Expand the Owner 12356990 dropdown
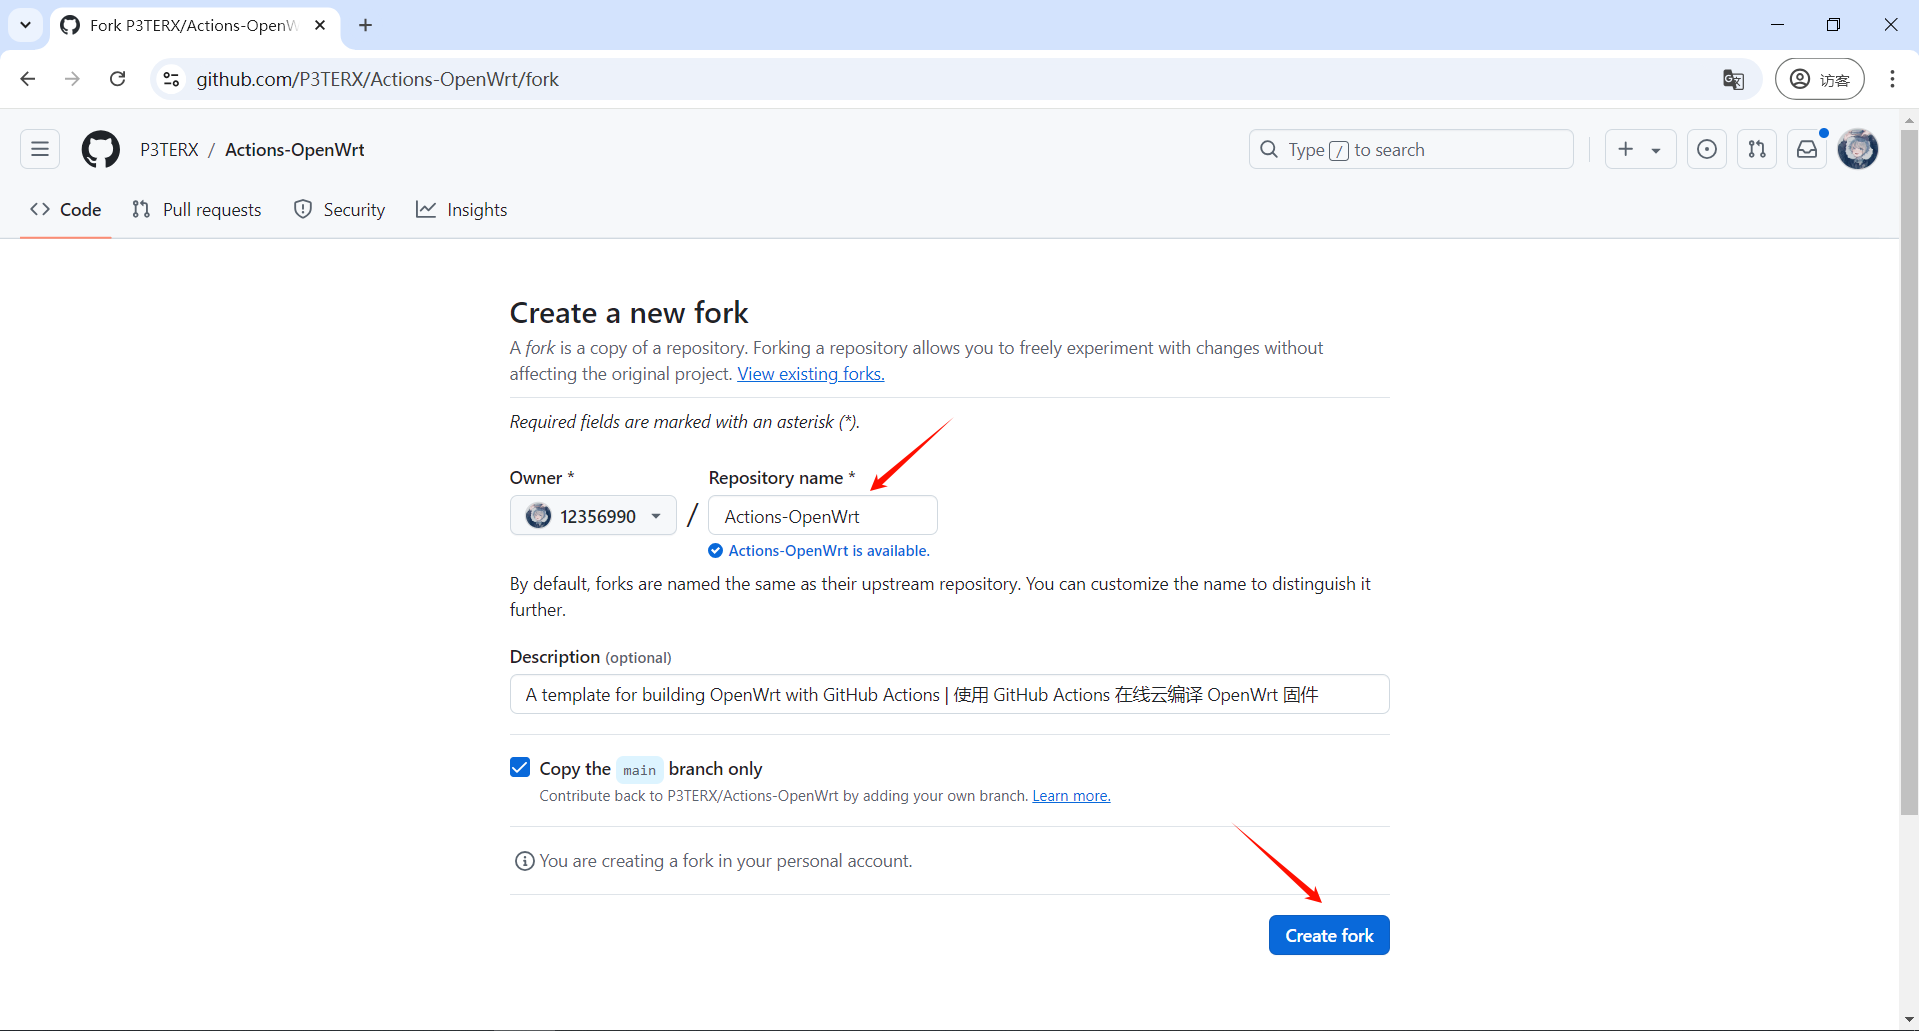The width and height of the screenshot is (1919, 1031). click(594, 516)
